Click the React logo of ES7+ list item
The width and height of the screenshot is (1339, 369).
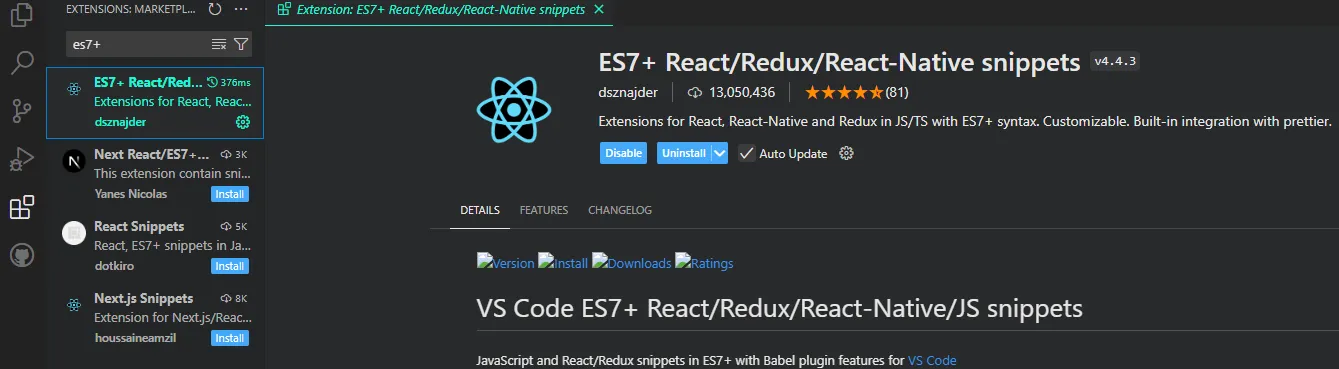(73, 89)
